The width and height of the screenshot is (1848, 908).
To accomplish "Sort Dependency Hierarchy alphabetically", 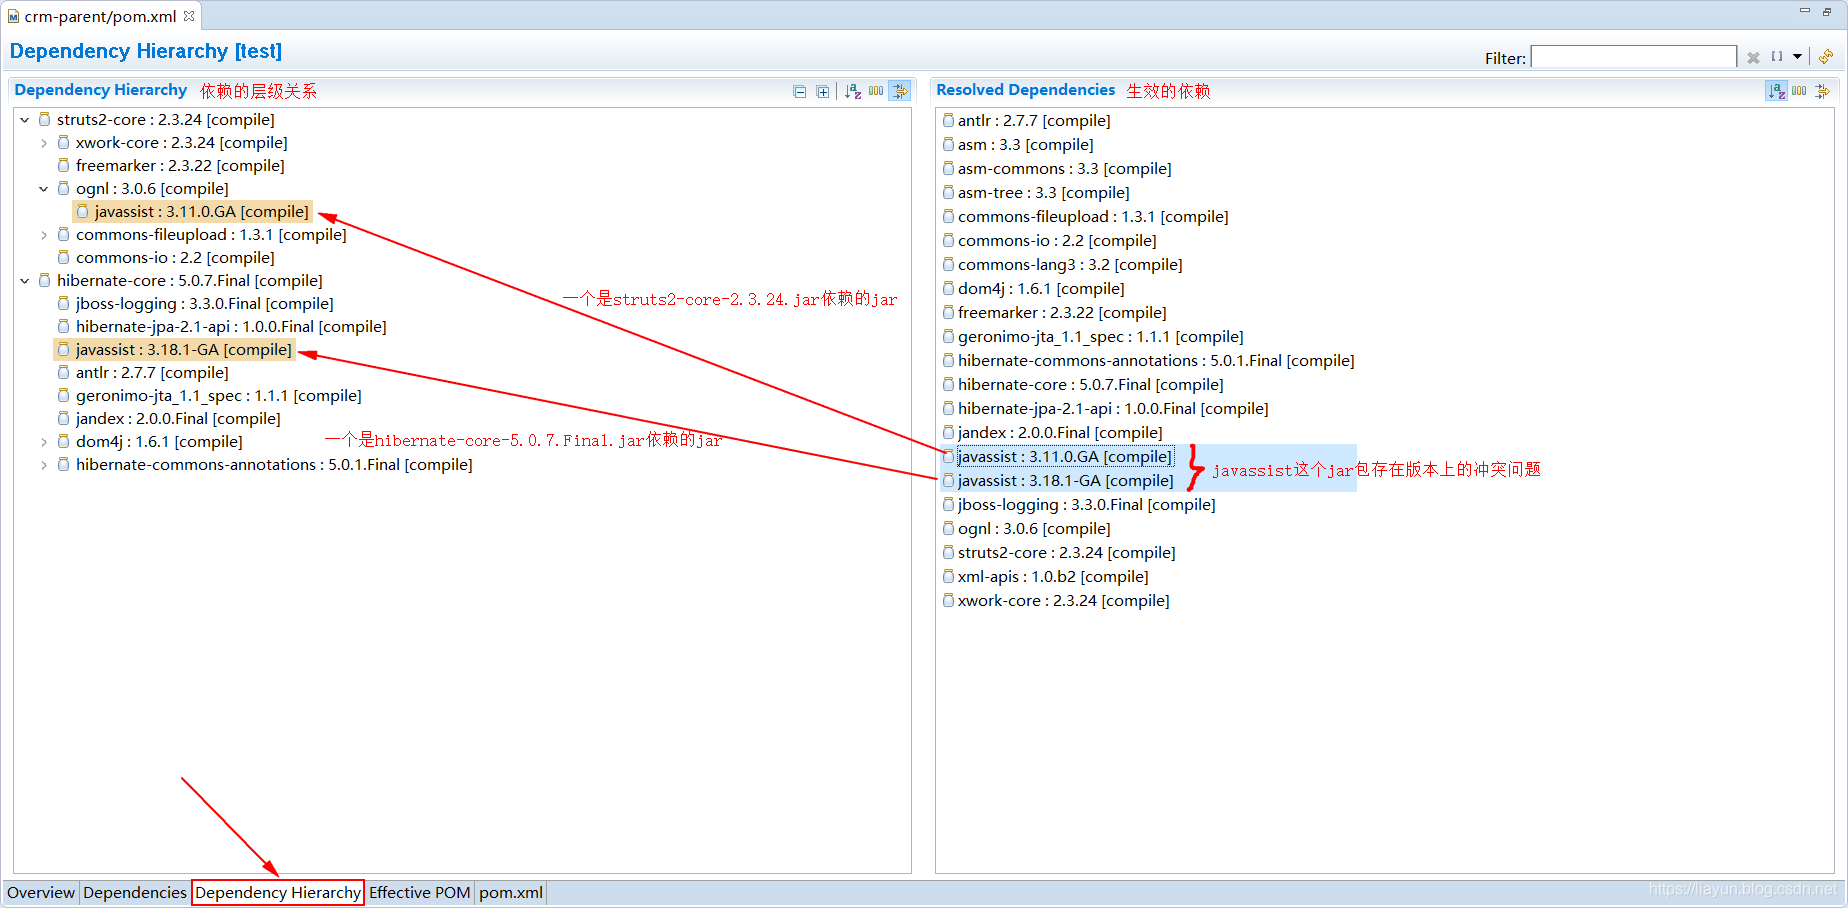I will 853,91.
